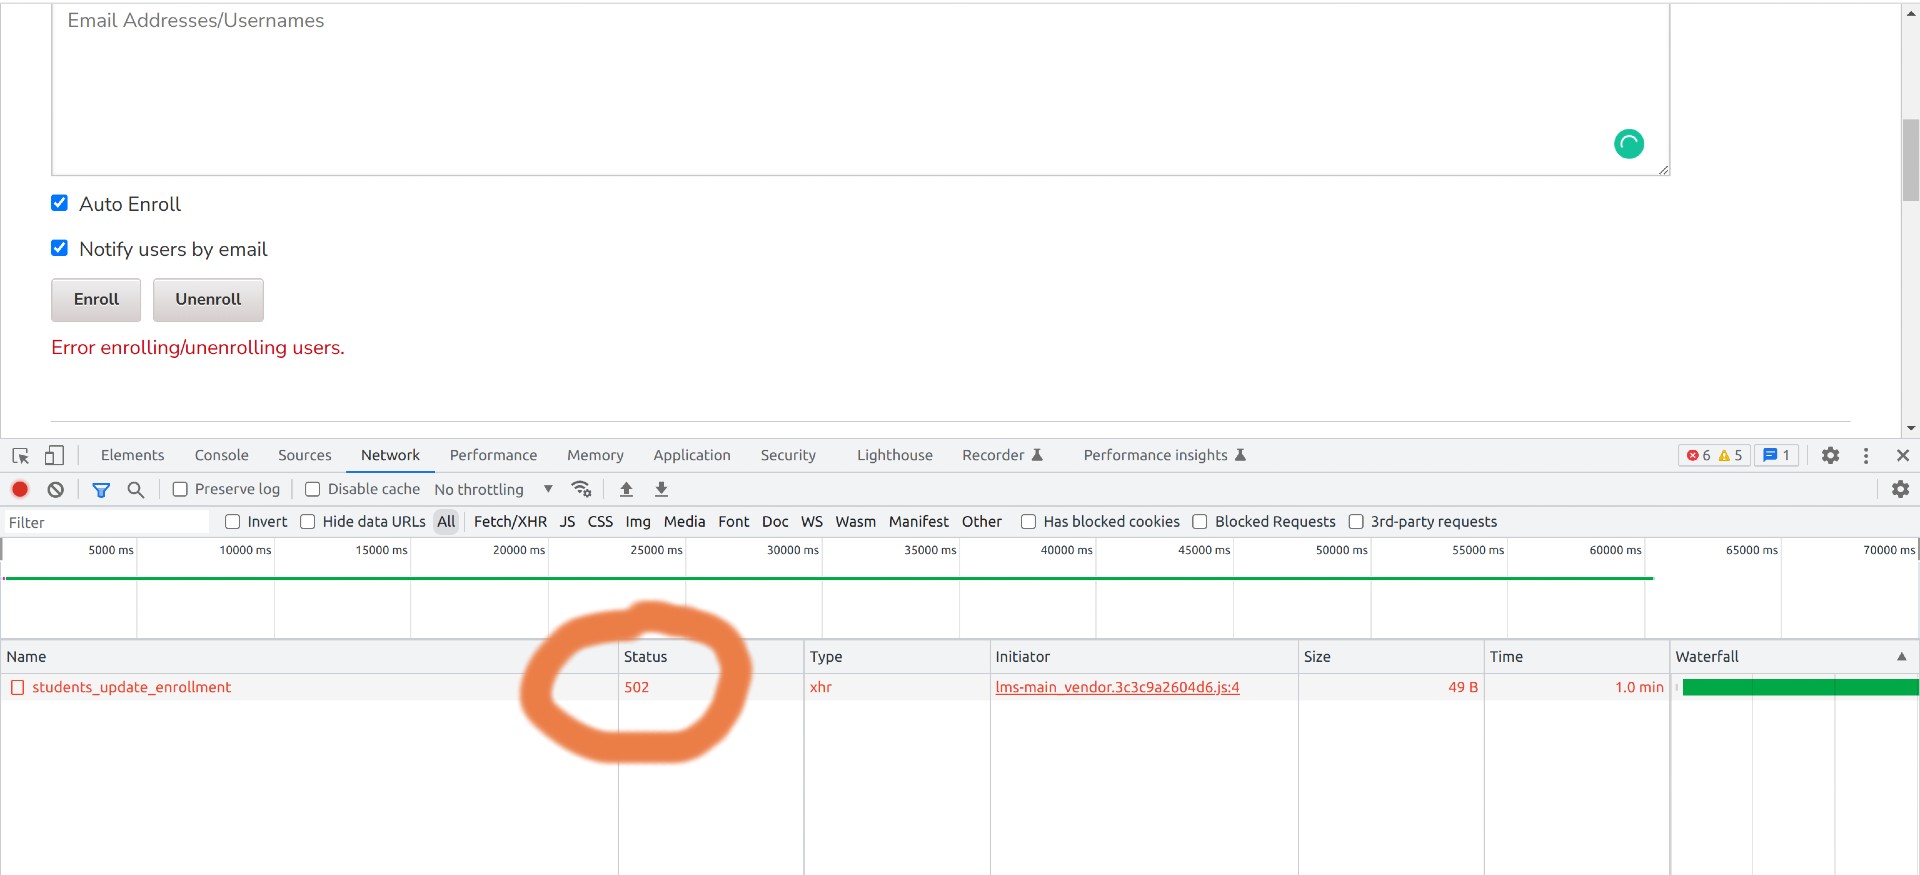1920x875 pixels.
Task: Filter requests by Img type
Action: click(638, 521)
